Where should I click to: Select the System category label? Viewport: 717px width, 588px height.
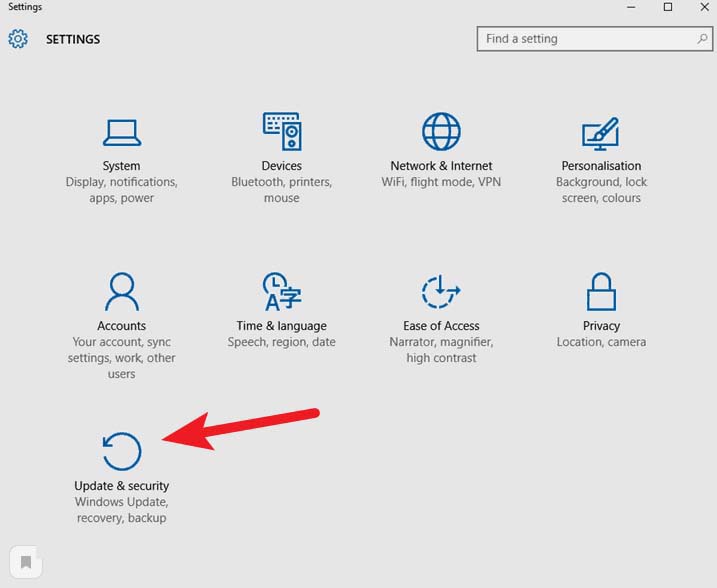point(122,166)
